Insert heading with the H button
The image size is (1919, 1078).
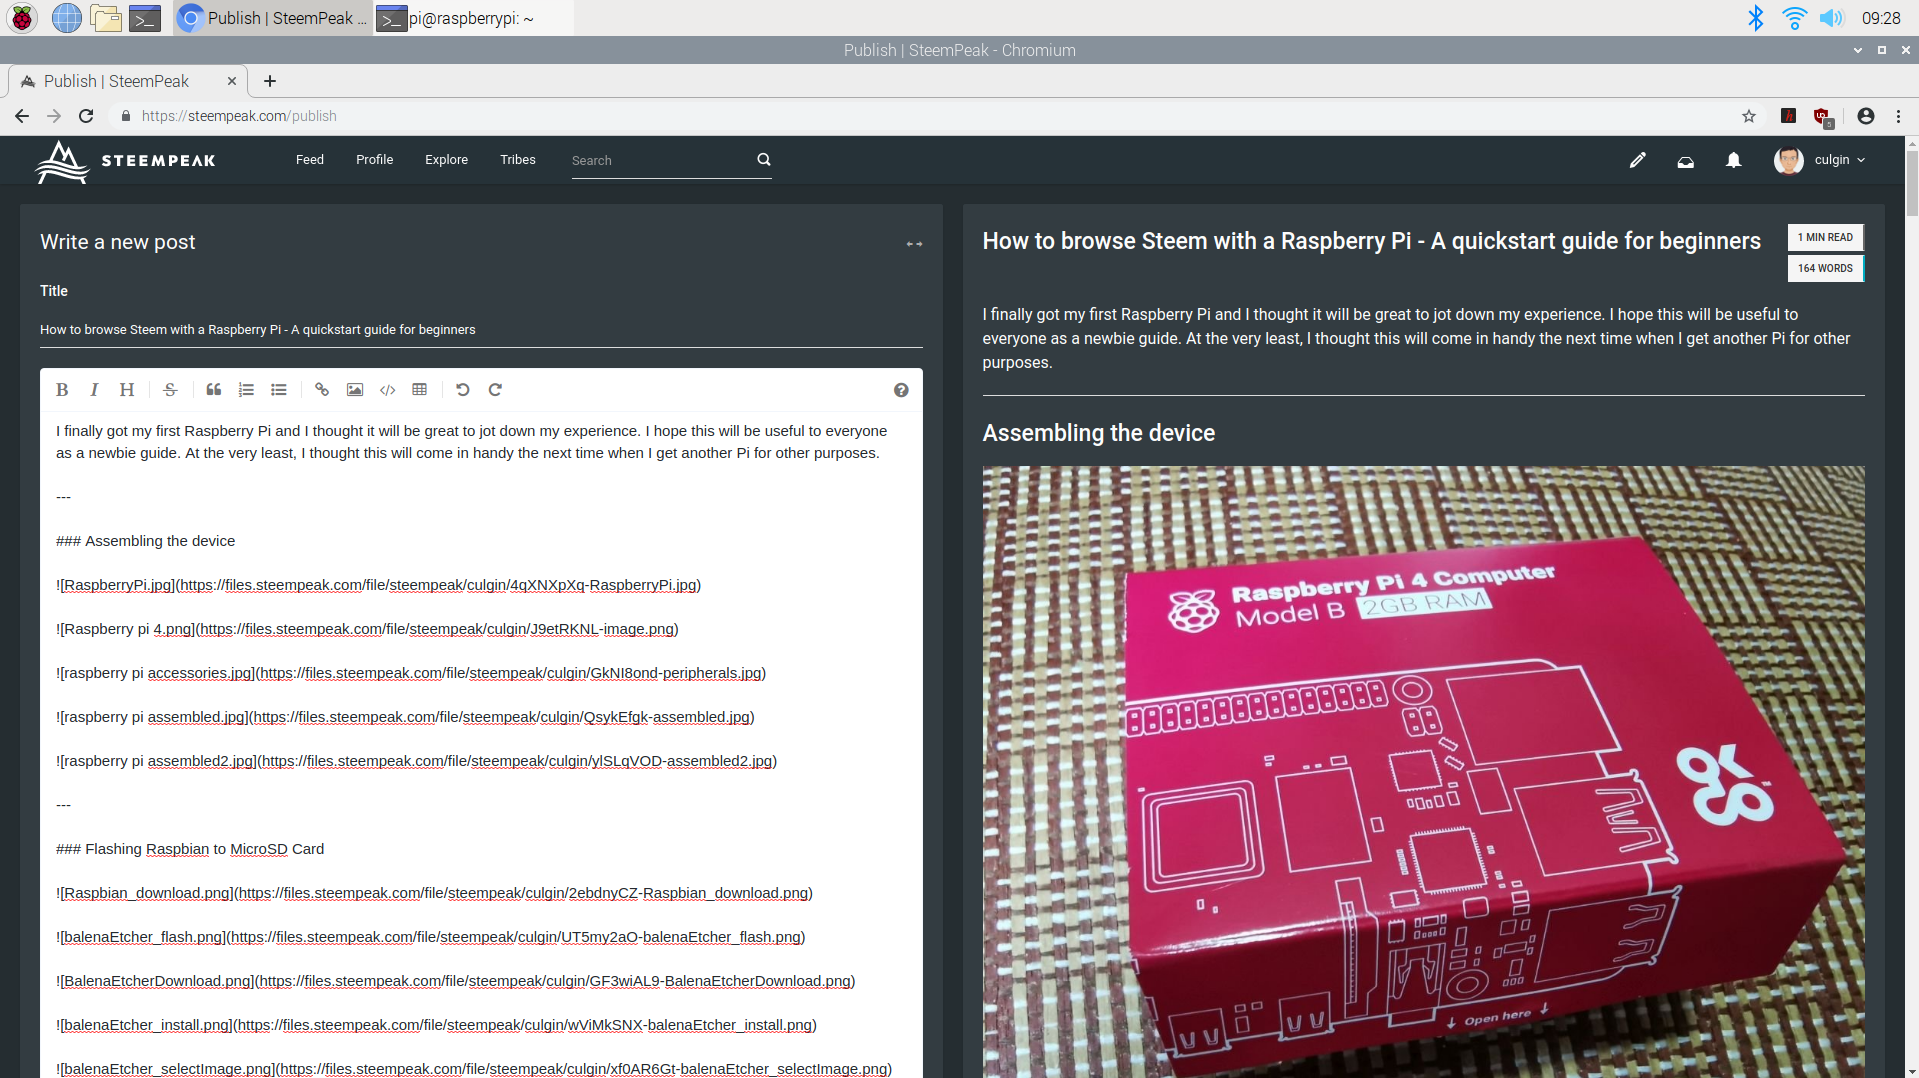coord(127,390)
